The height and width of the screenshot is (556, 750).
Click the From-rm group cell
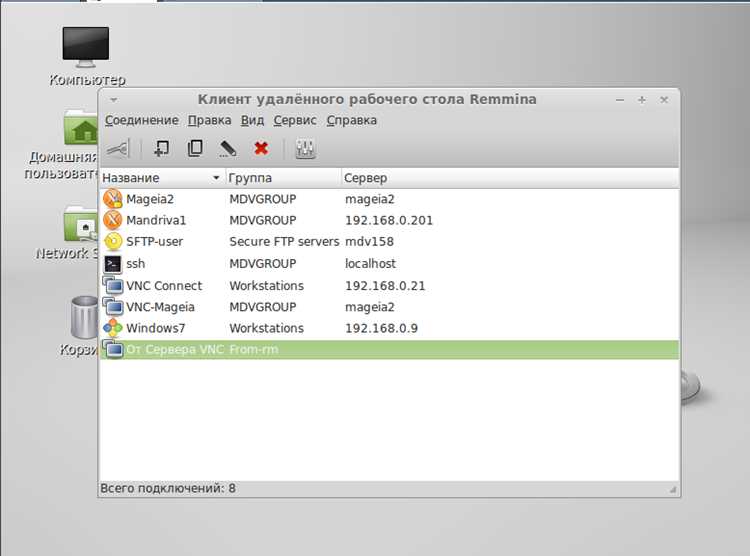[x=254, y=349]
